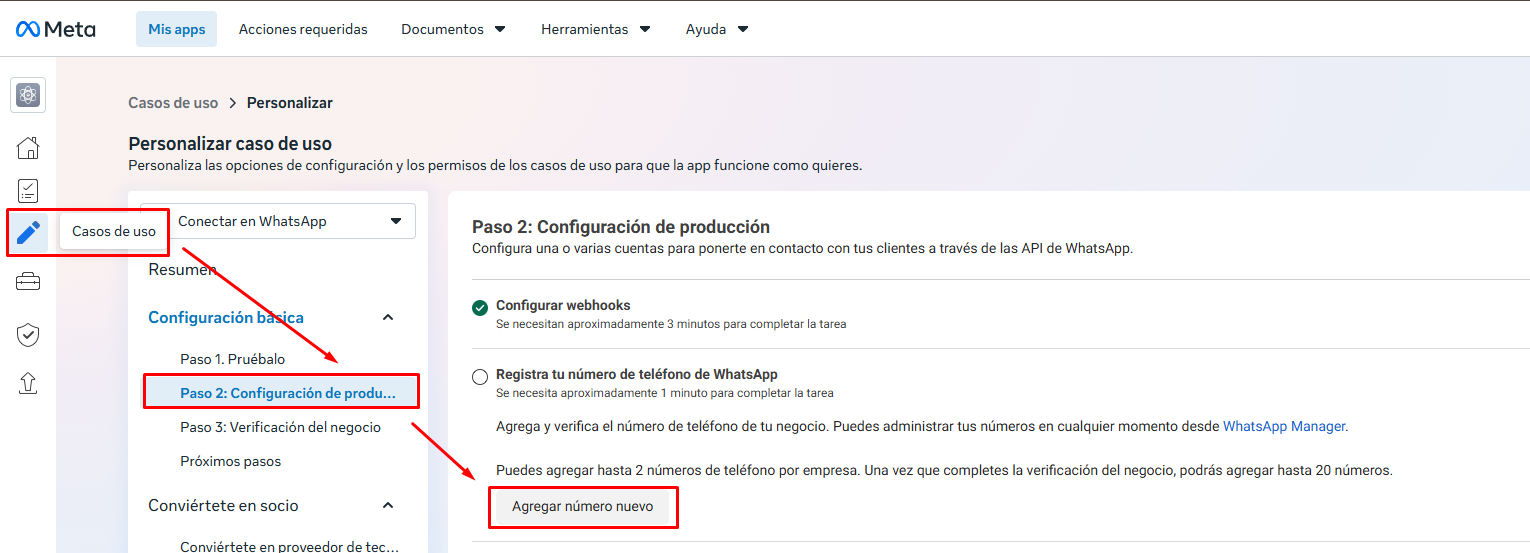
Task: Collapse the Configuración básica section chevron
Action: click(389, 317)
